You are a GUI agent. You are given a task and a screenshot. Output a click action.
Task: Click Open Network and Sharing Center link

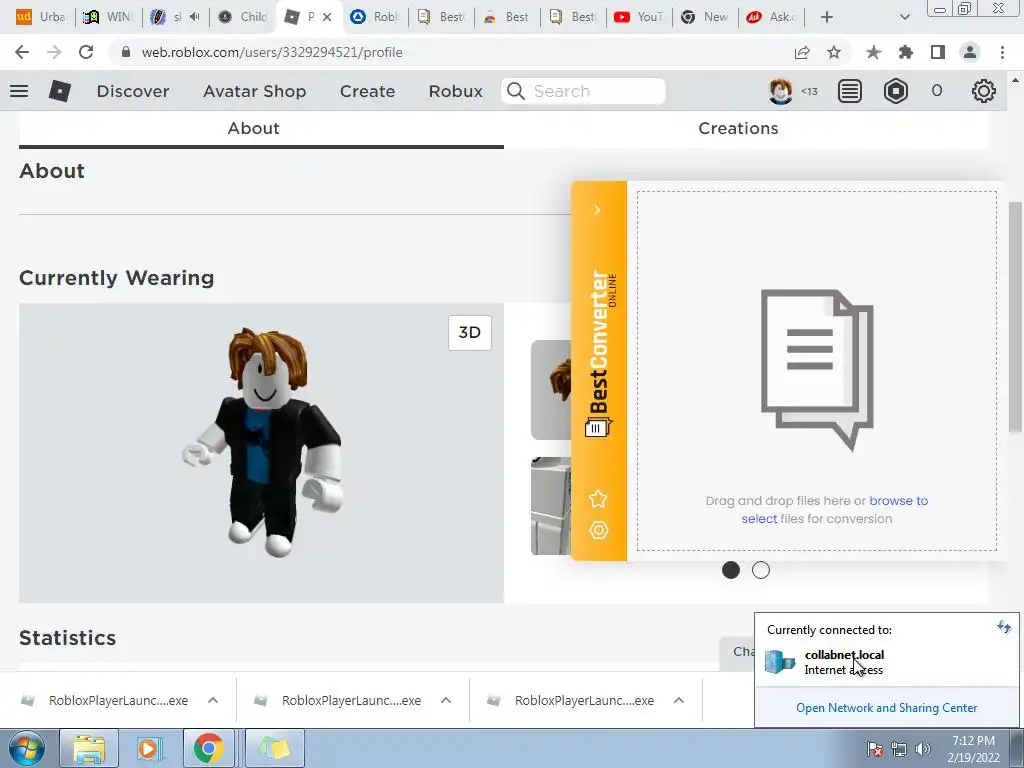[886, 708]
